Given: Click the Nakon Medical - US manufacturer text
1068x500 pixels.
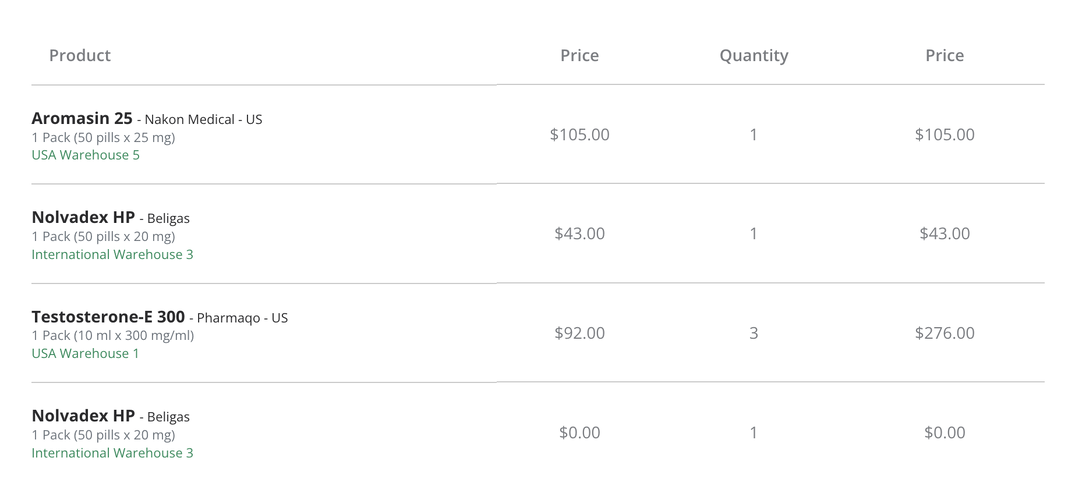Looking at the screenshot, I should coord(204,119).
